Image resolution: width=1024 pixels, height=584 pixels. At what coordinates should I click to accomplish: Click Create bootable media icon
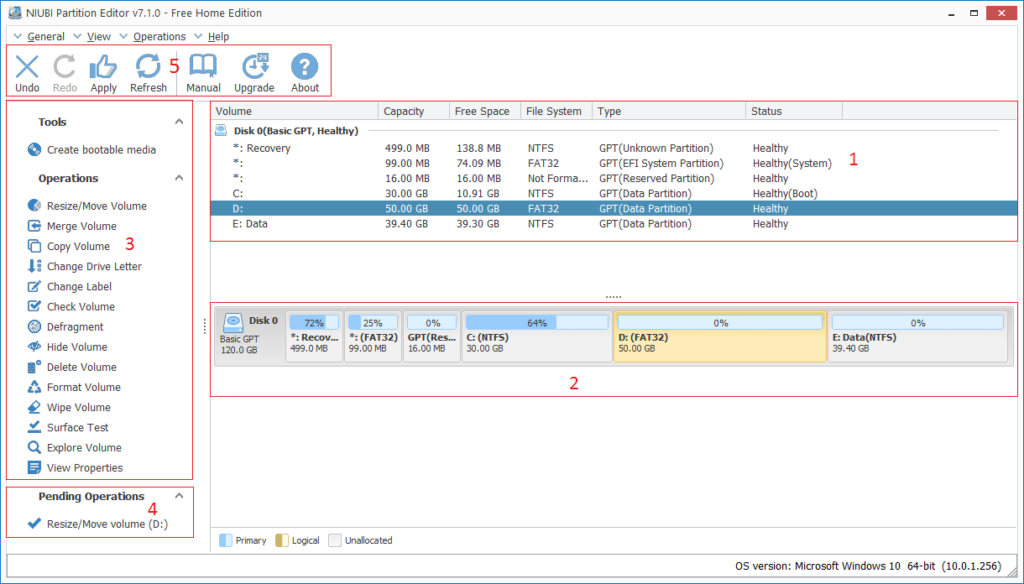tap(34, 150)
